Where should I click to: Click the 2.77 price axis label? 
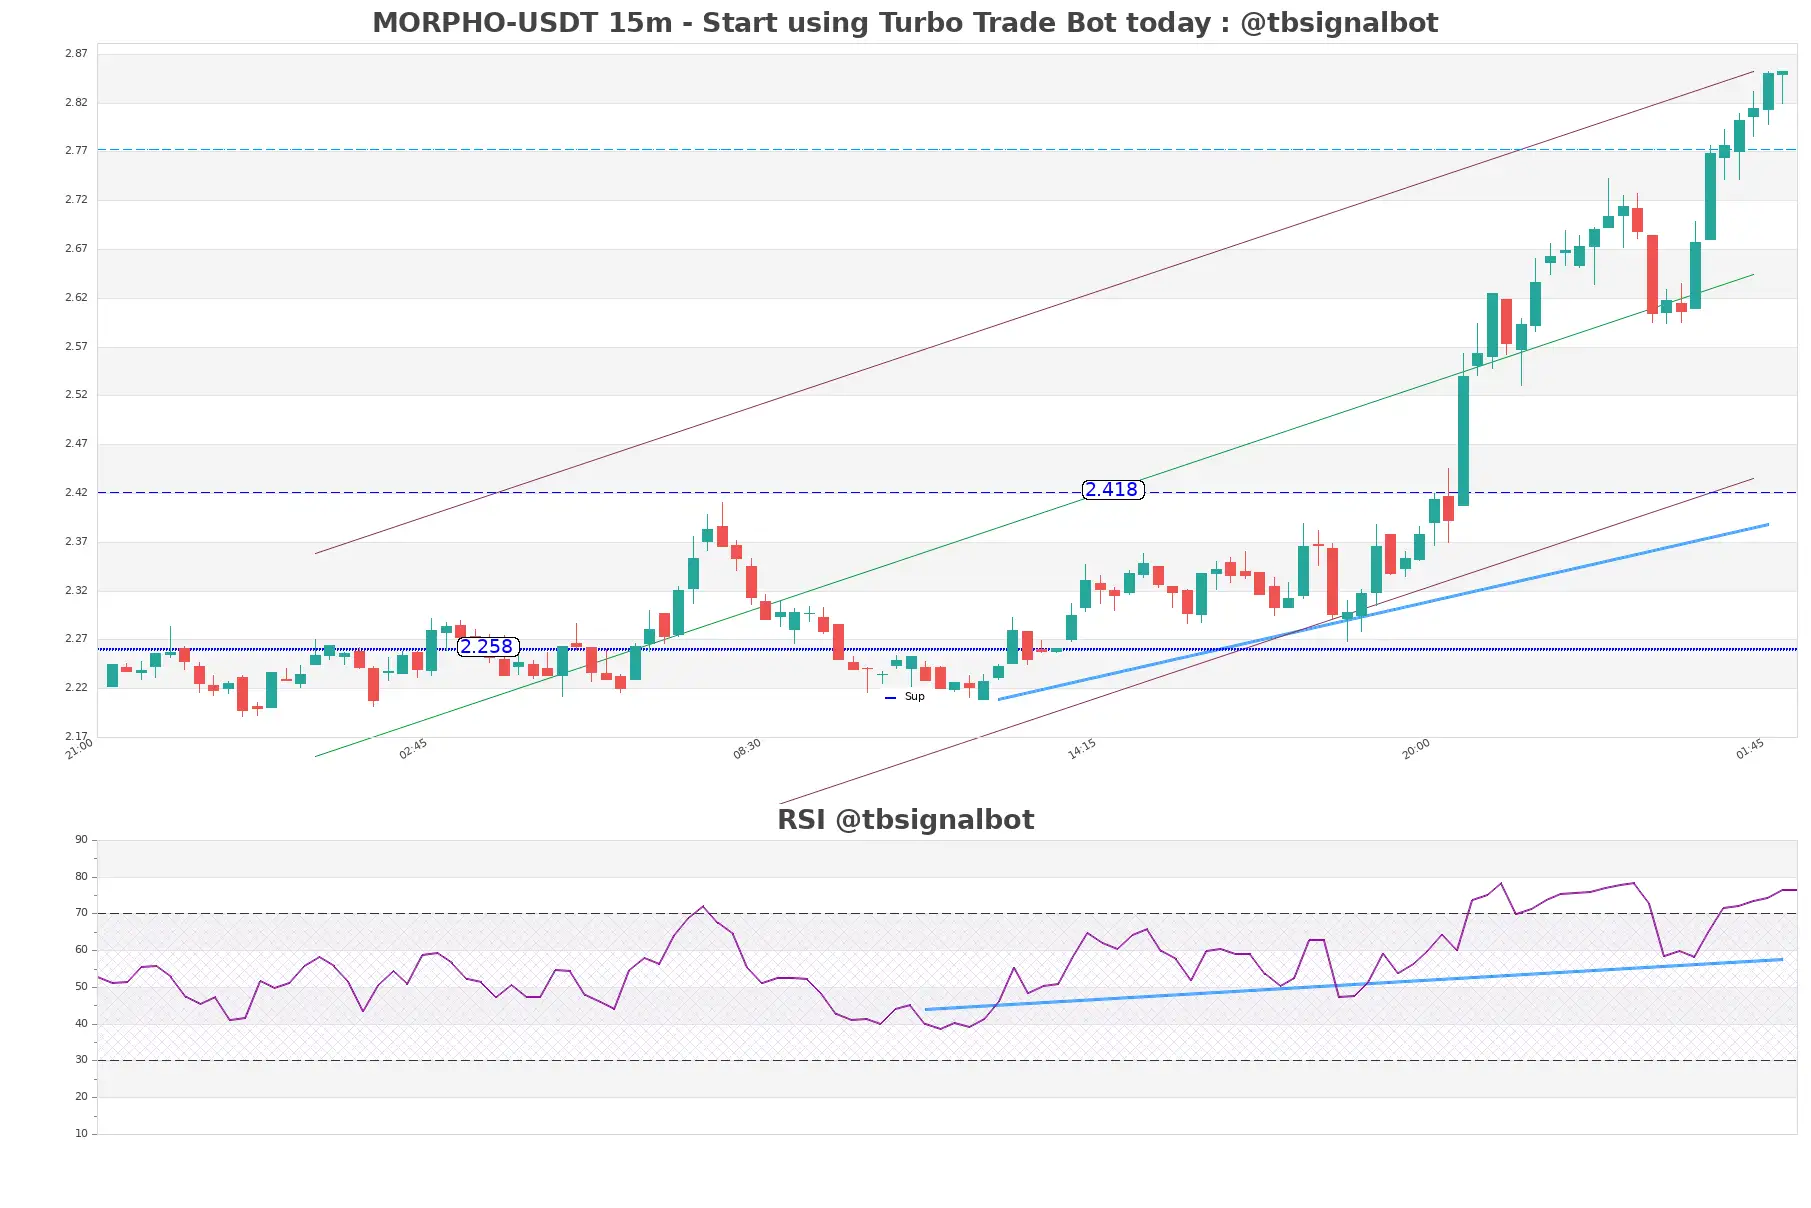(x=76, y=150)
